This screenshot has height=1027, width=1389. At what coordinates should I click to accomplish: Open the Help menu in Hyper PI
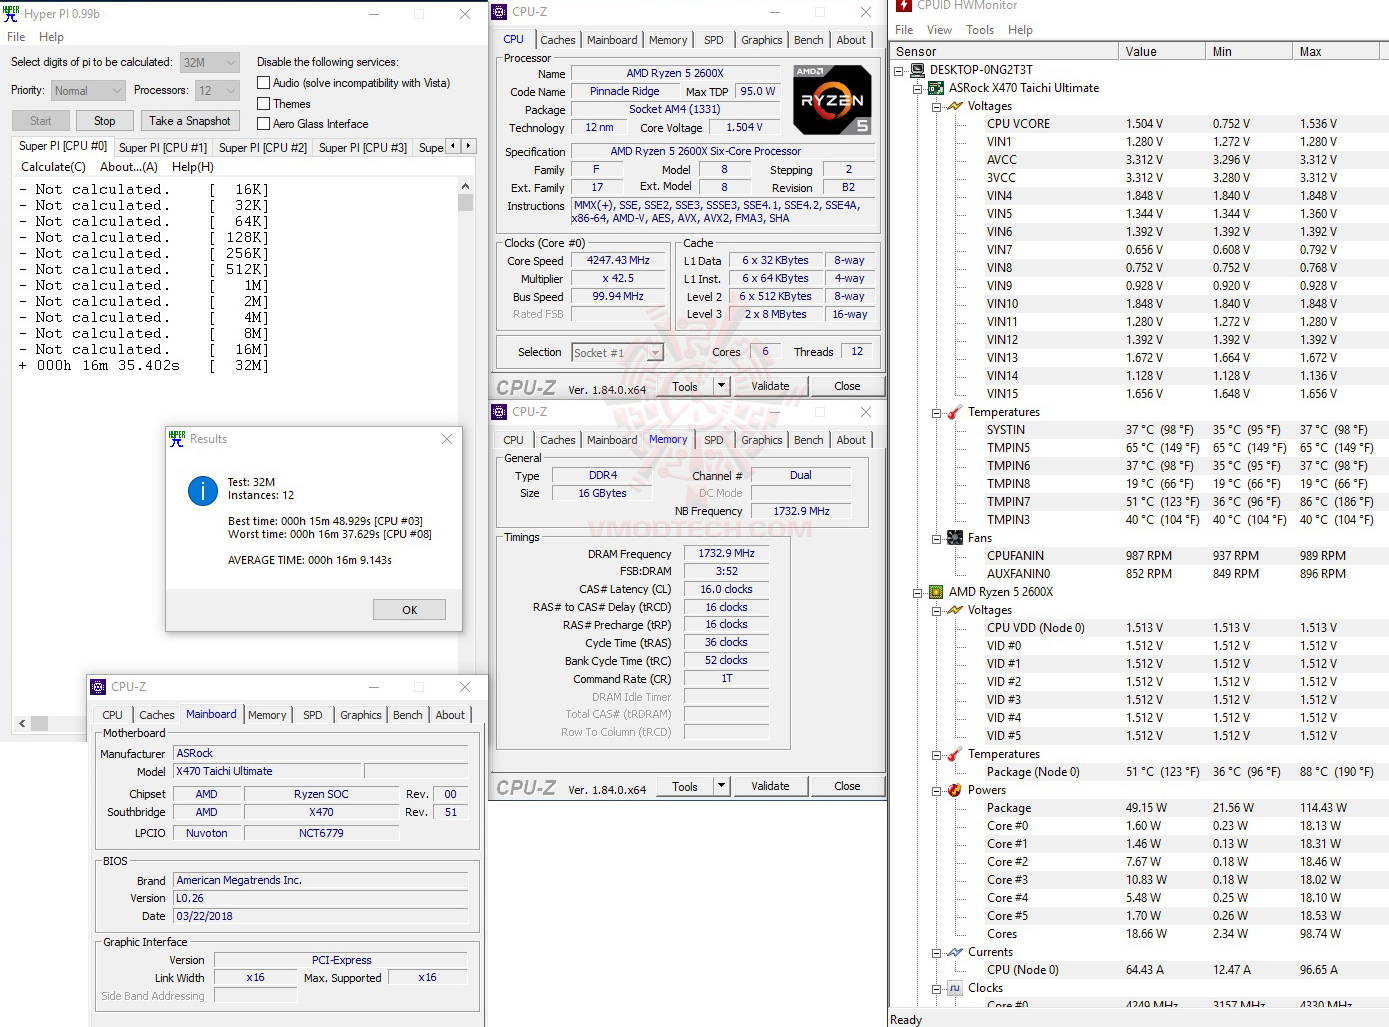(x=51, y=37)
